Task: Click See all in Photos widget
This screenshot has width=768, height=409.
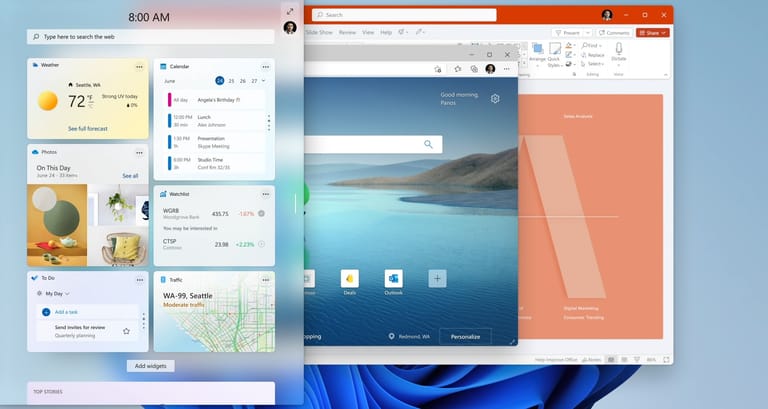Action: 130,175
